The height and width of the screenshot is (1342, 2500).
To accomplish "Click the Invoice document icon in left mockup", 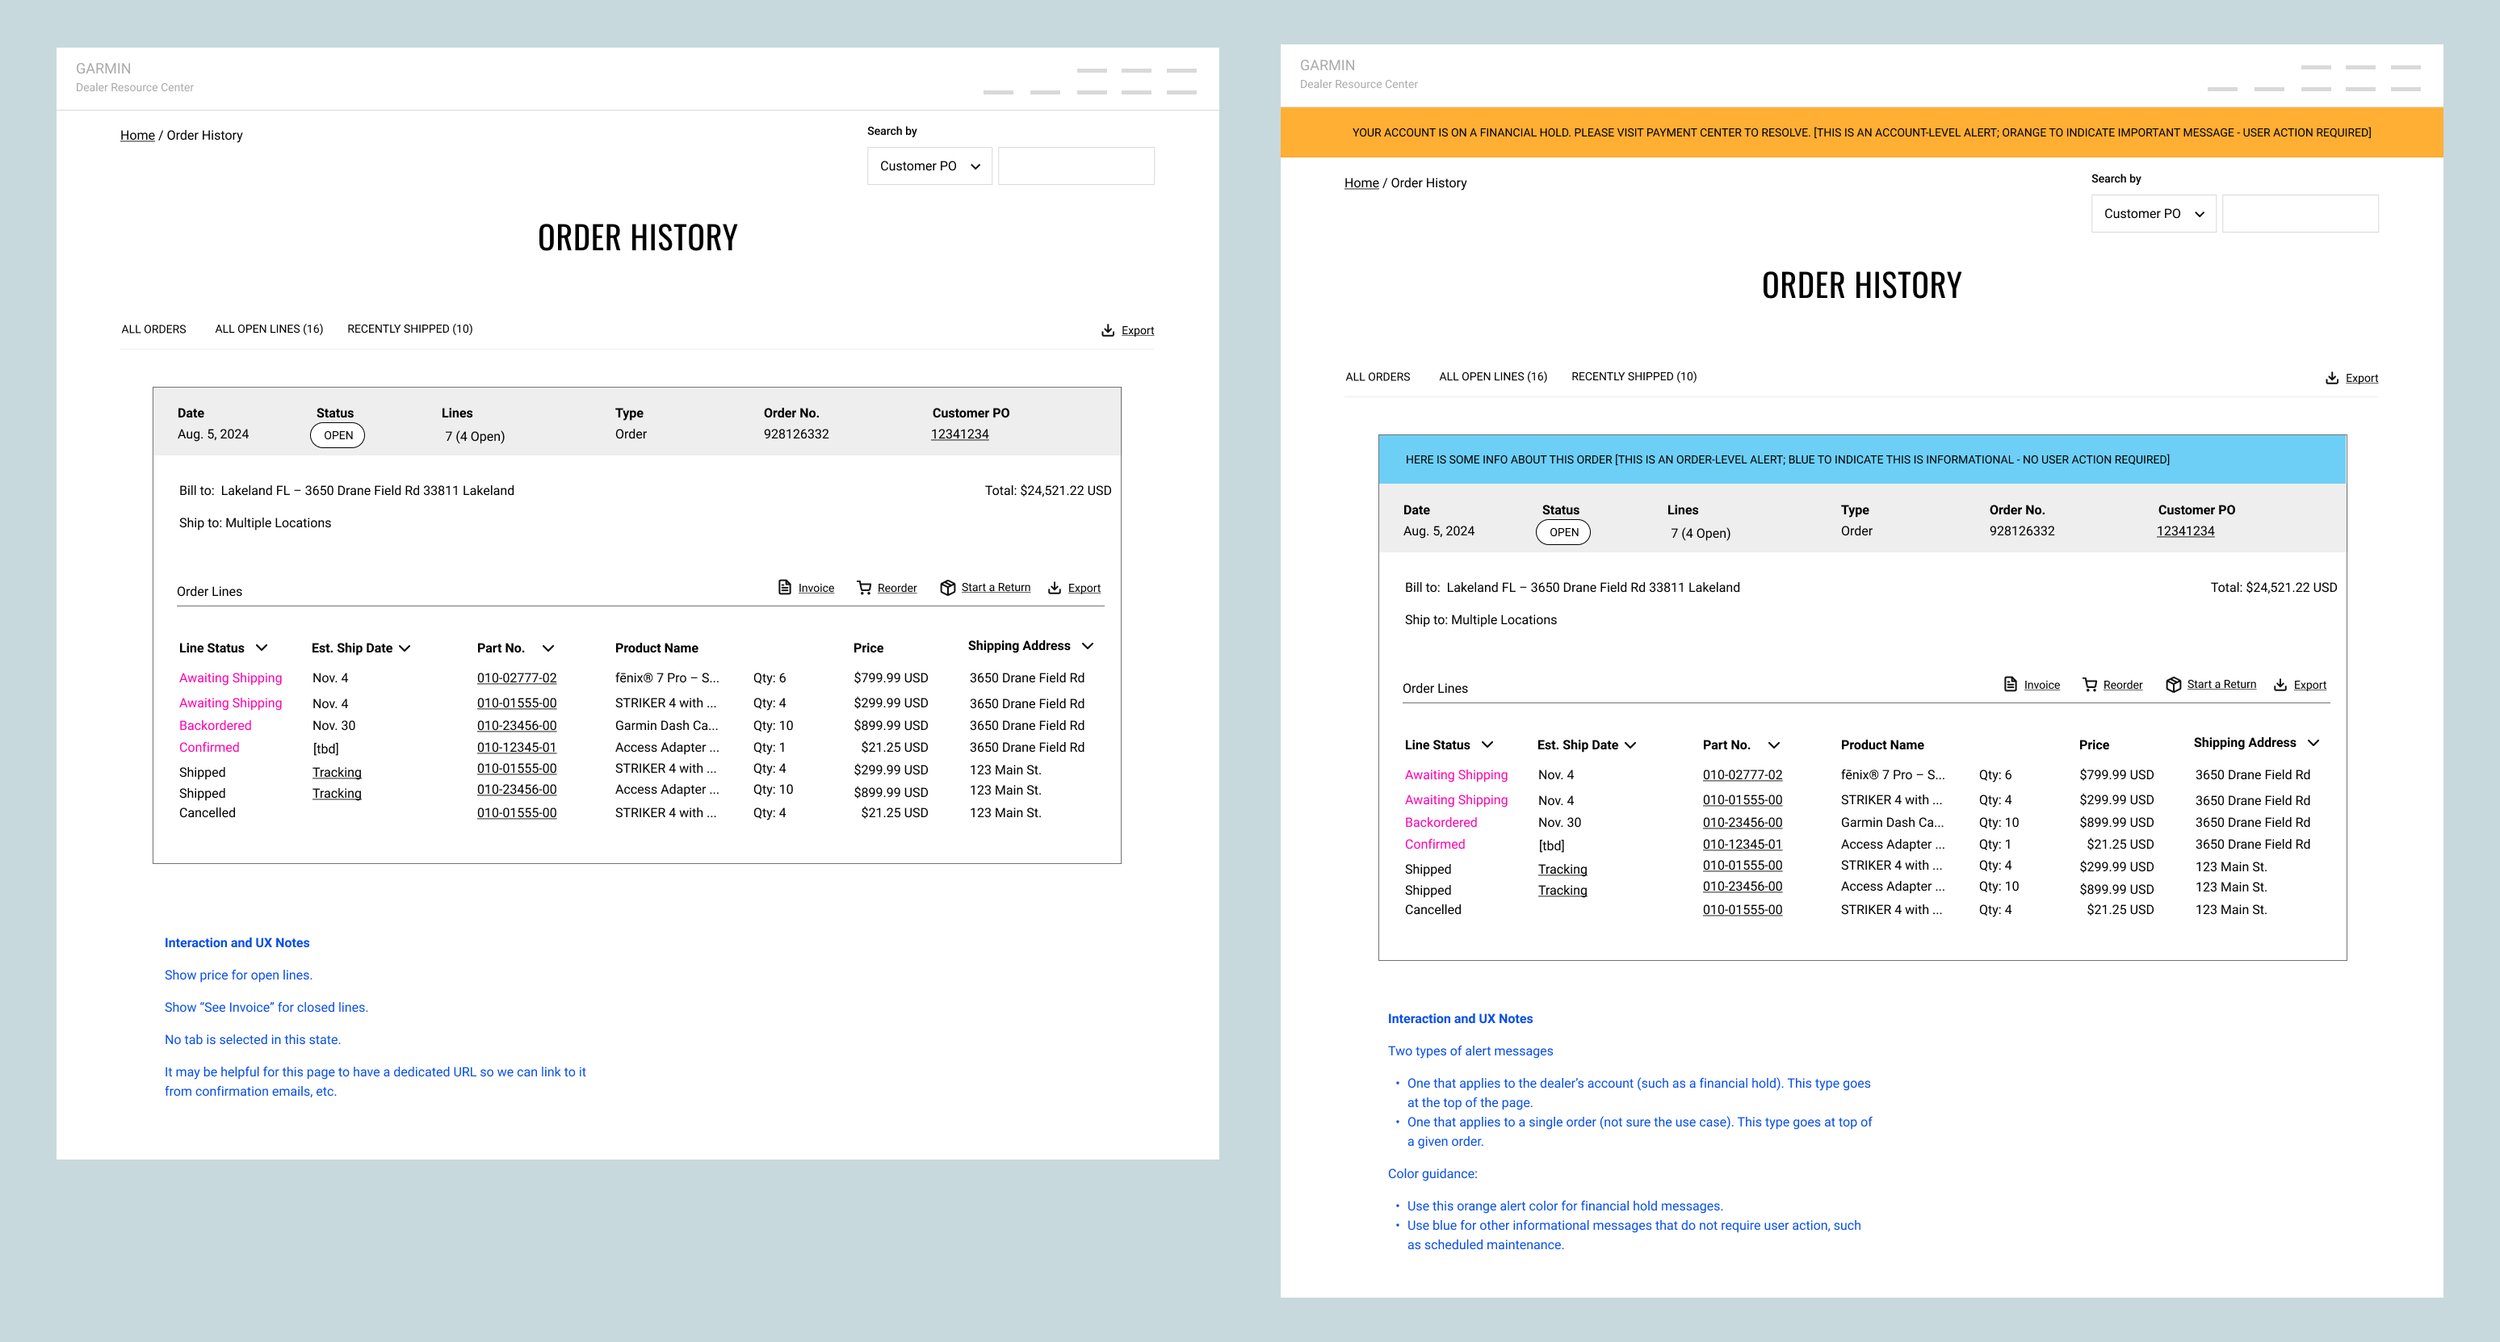I will click(785, 587).
